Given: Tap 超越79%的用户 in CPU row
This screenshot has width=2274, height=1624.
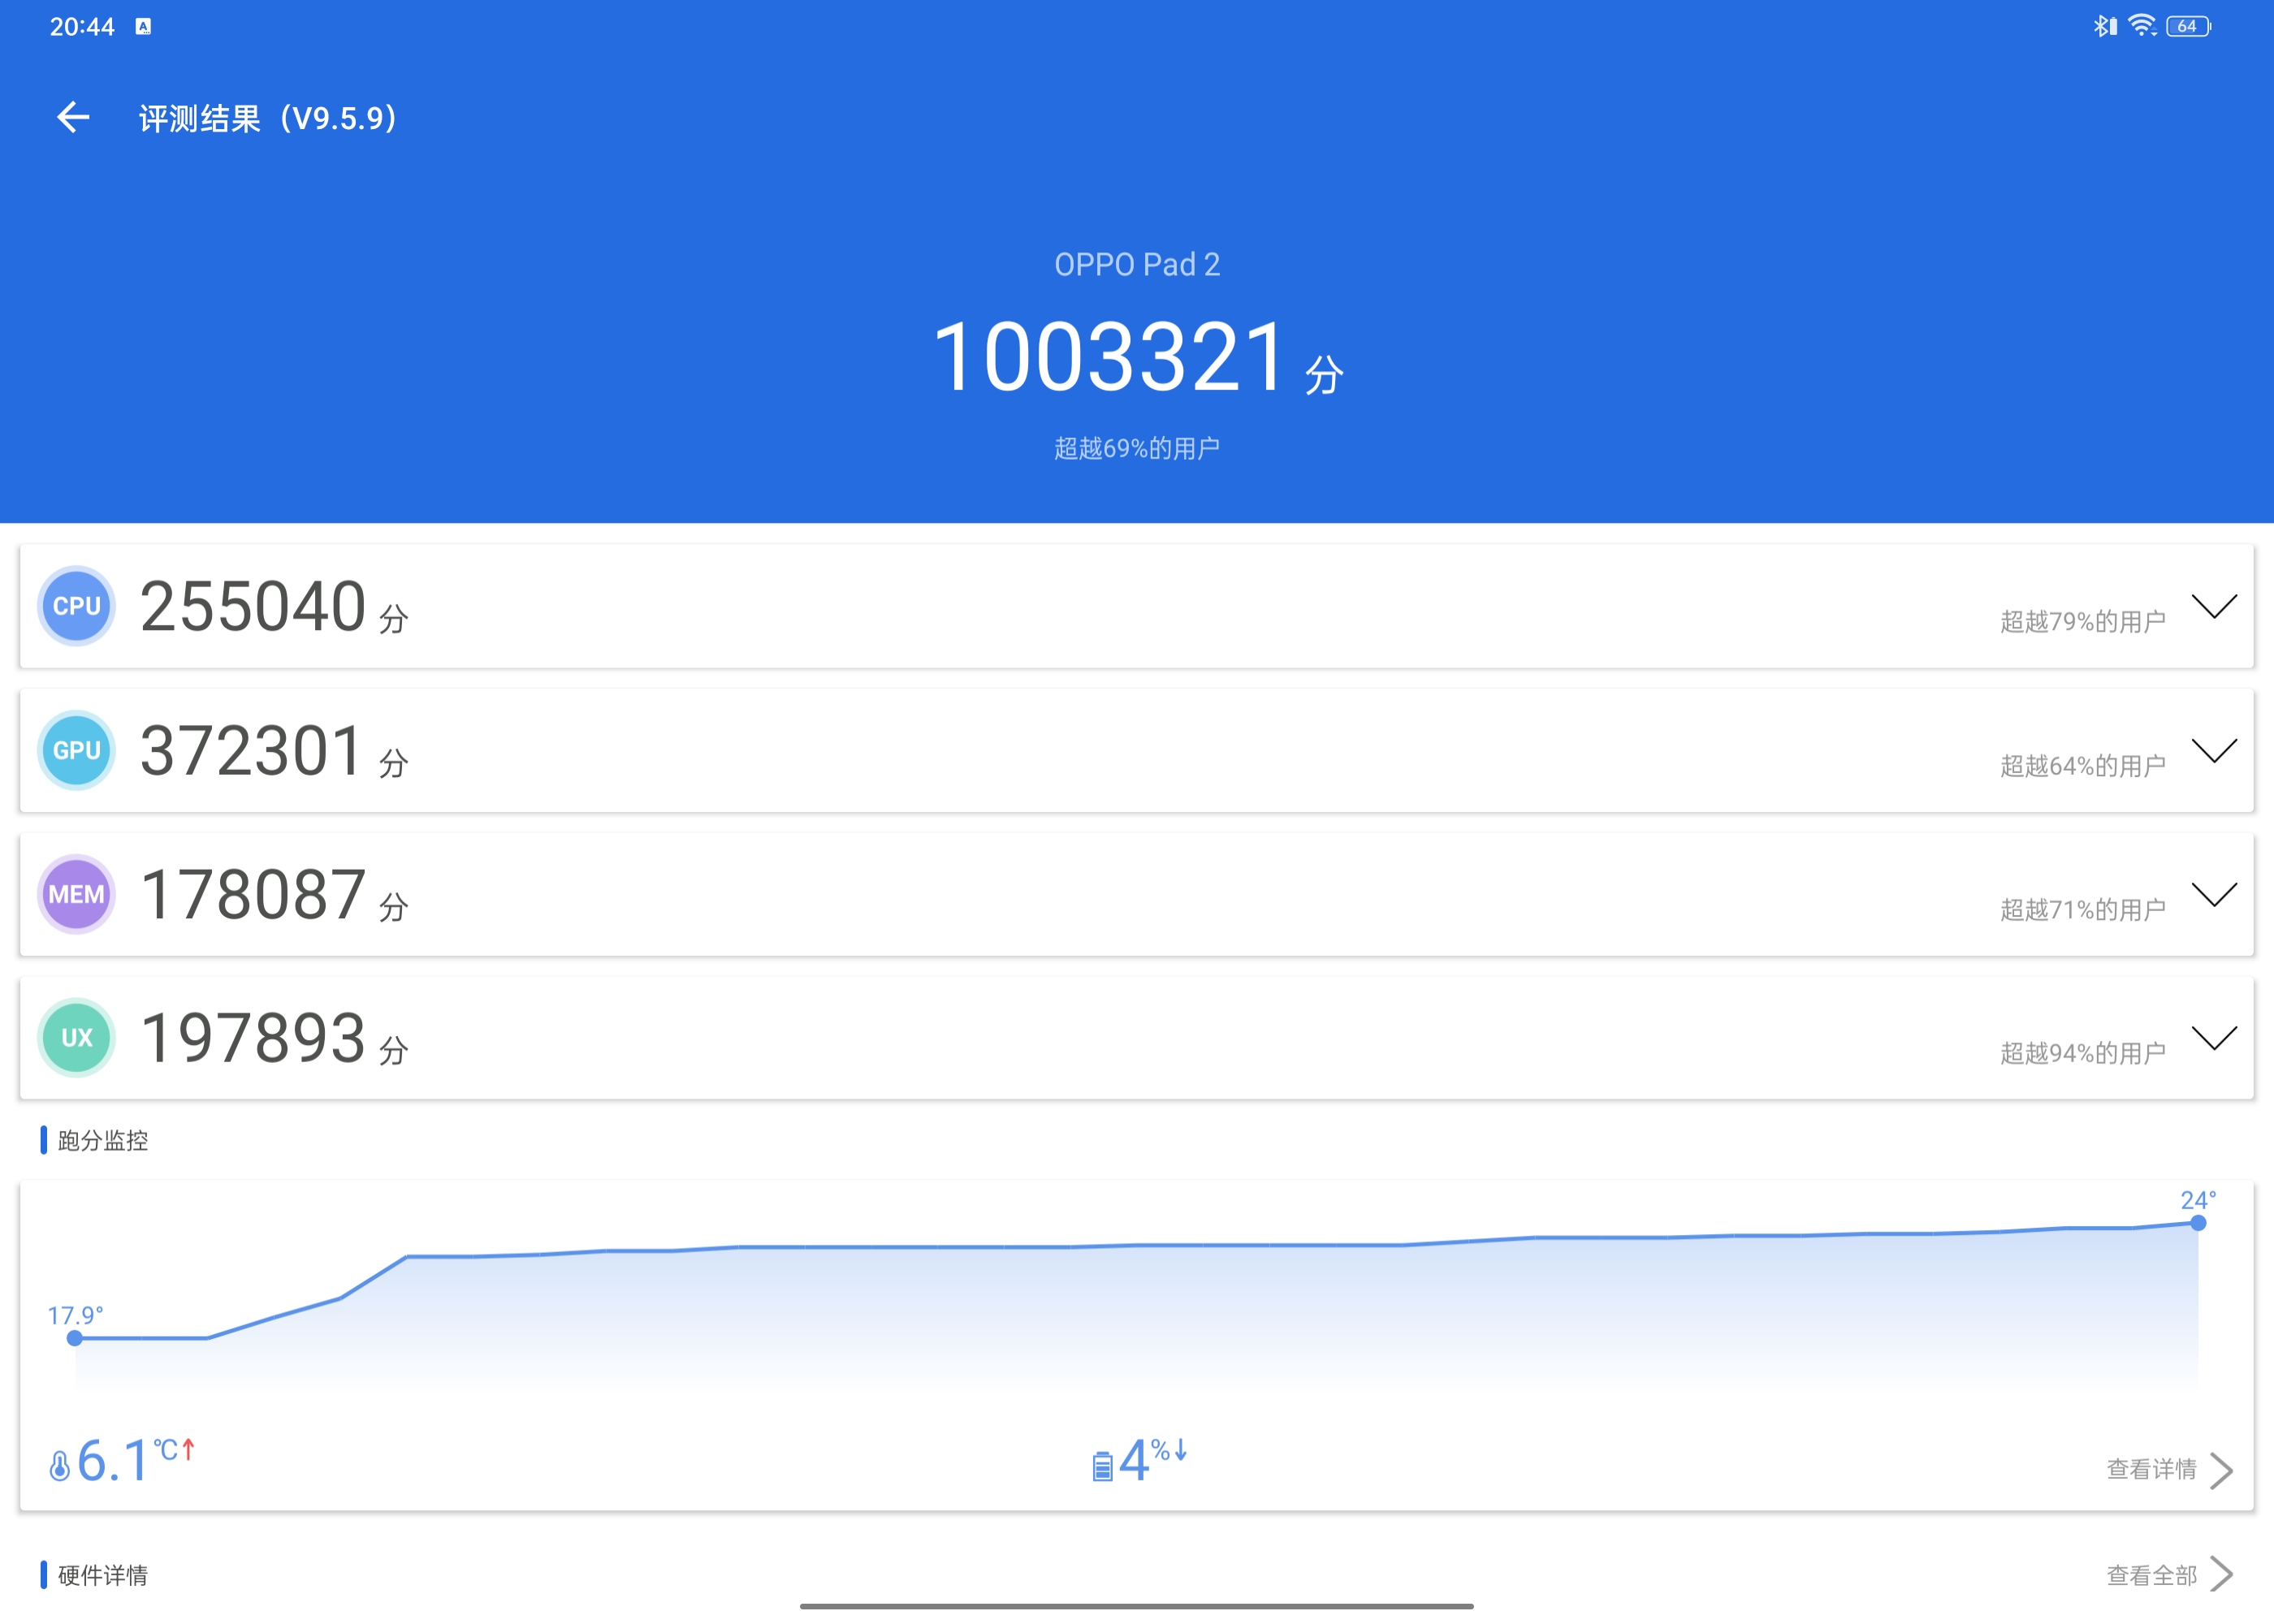Looking at the screenshot, I should tap(2083, 622).
